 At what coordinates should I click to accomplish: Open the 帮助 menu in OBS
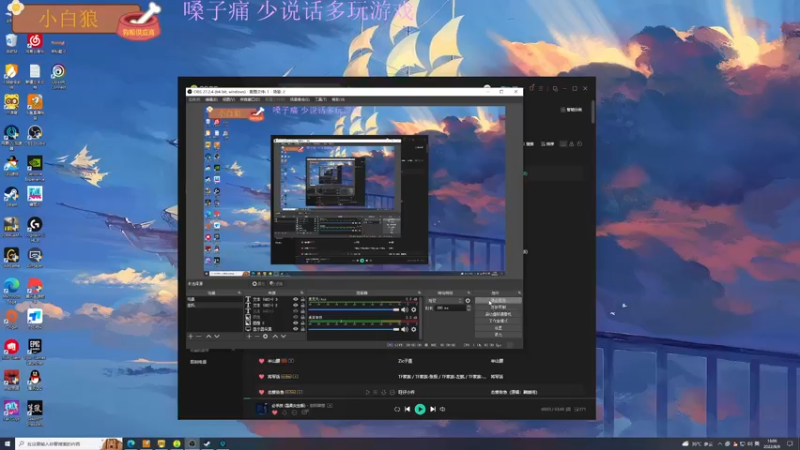pyautogui.click(x=338, y=99)
